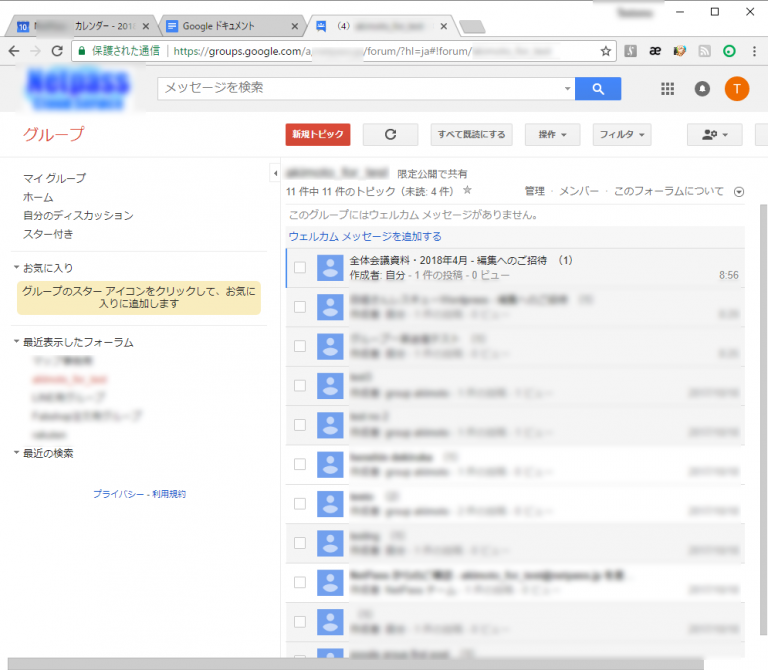
Task: Go to マイ グループ in the sidebar
Action: coord(54,178)
